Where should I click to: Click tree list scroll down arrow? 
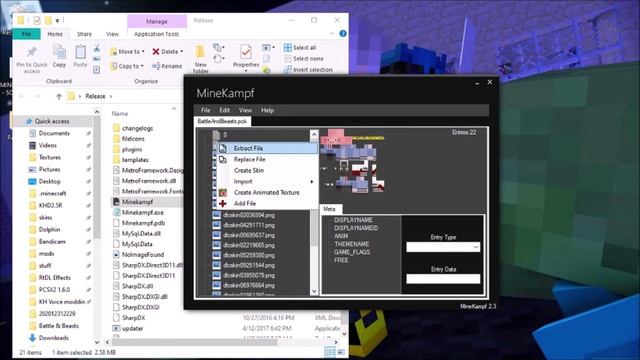(x=314, y=291)
